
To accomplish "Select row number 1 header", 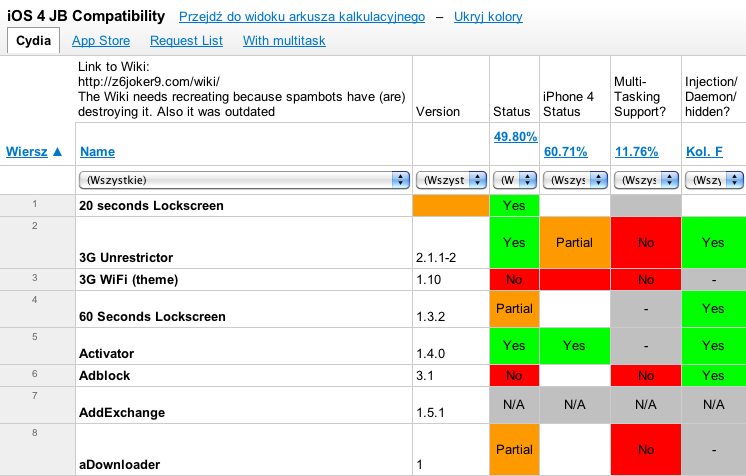I will click(x=37, y=206).
